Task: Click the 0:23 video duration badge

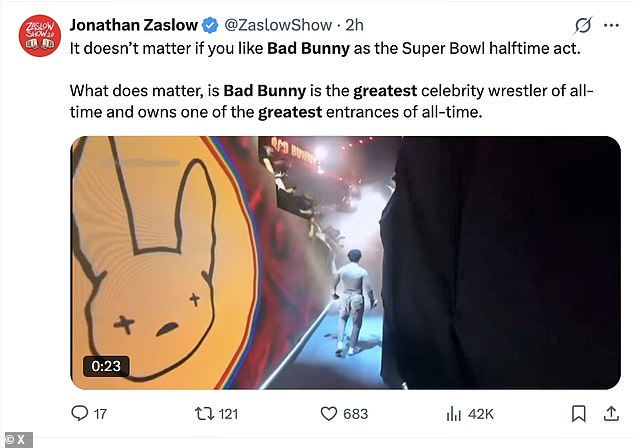Action: tap(106, 366)
